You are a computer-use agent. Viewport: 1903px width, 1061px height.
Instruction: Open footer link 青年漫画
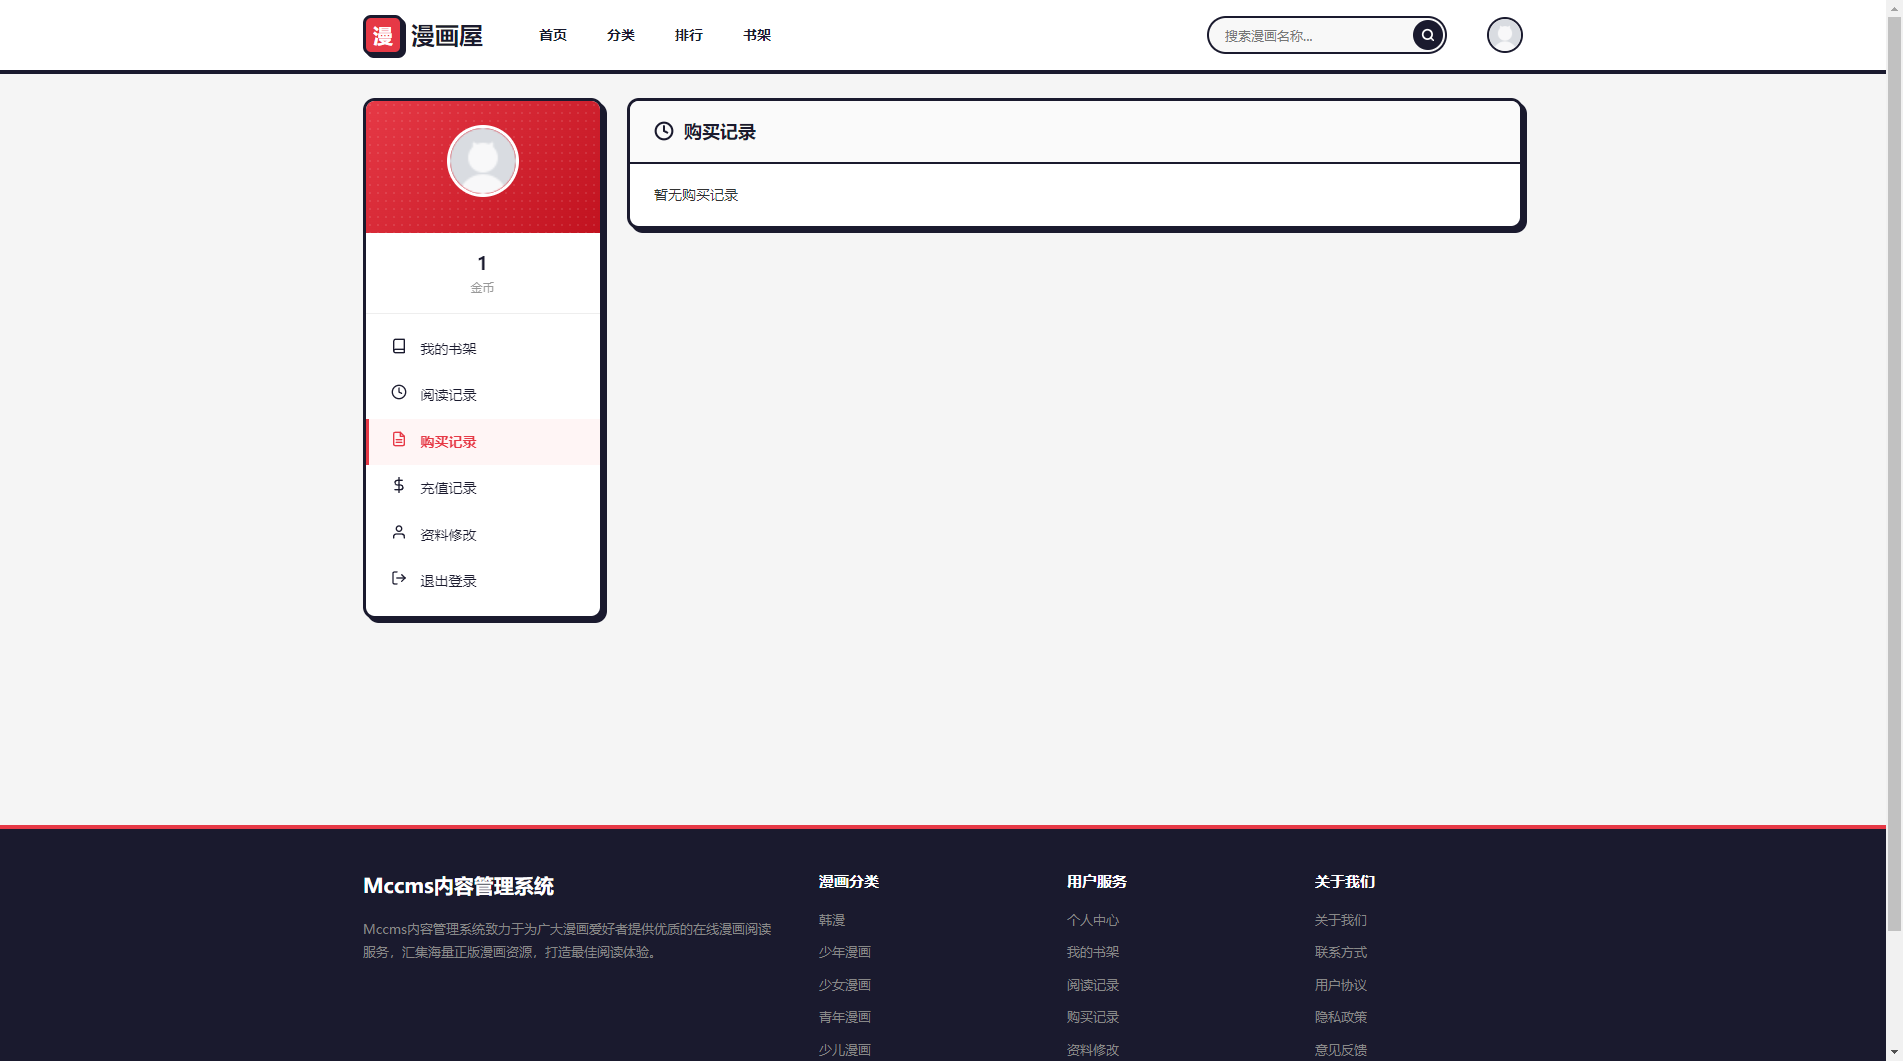coord(845,1017)
